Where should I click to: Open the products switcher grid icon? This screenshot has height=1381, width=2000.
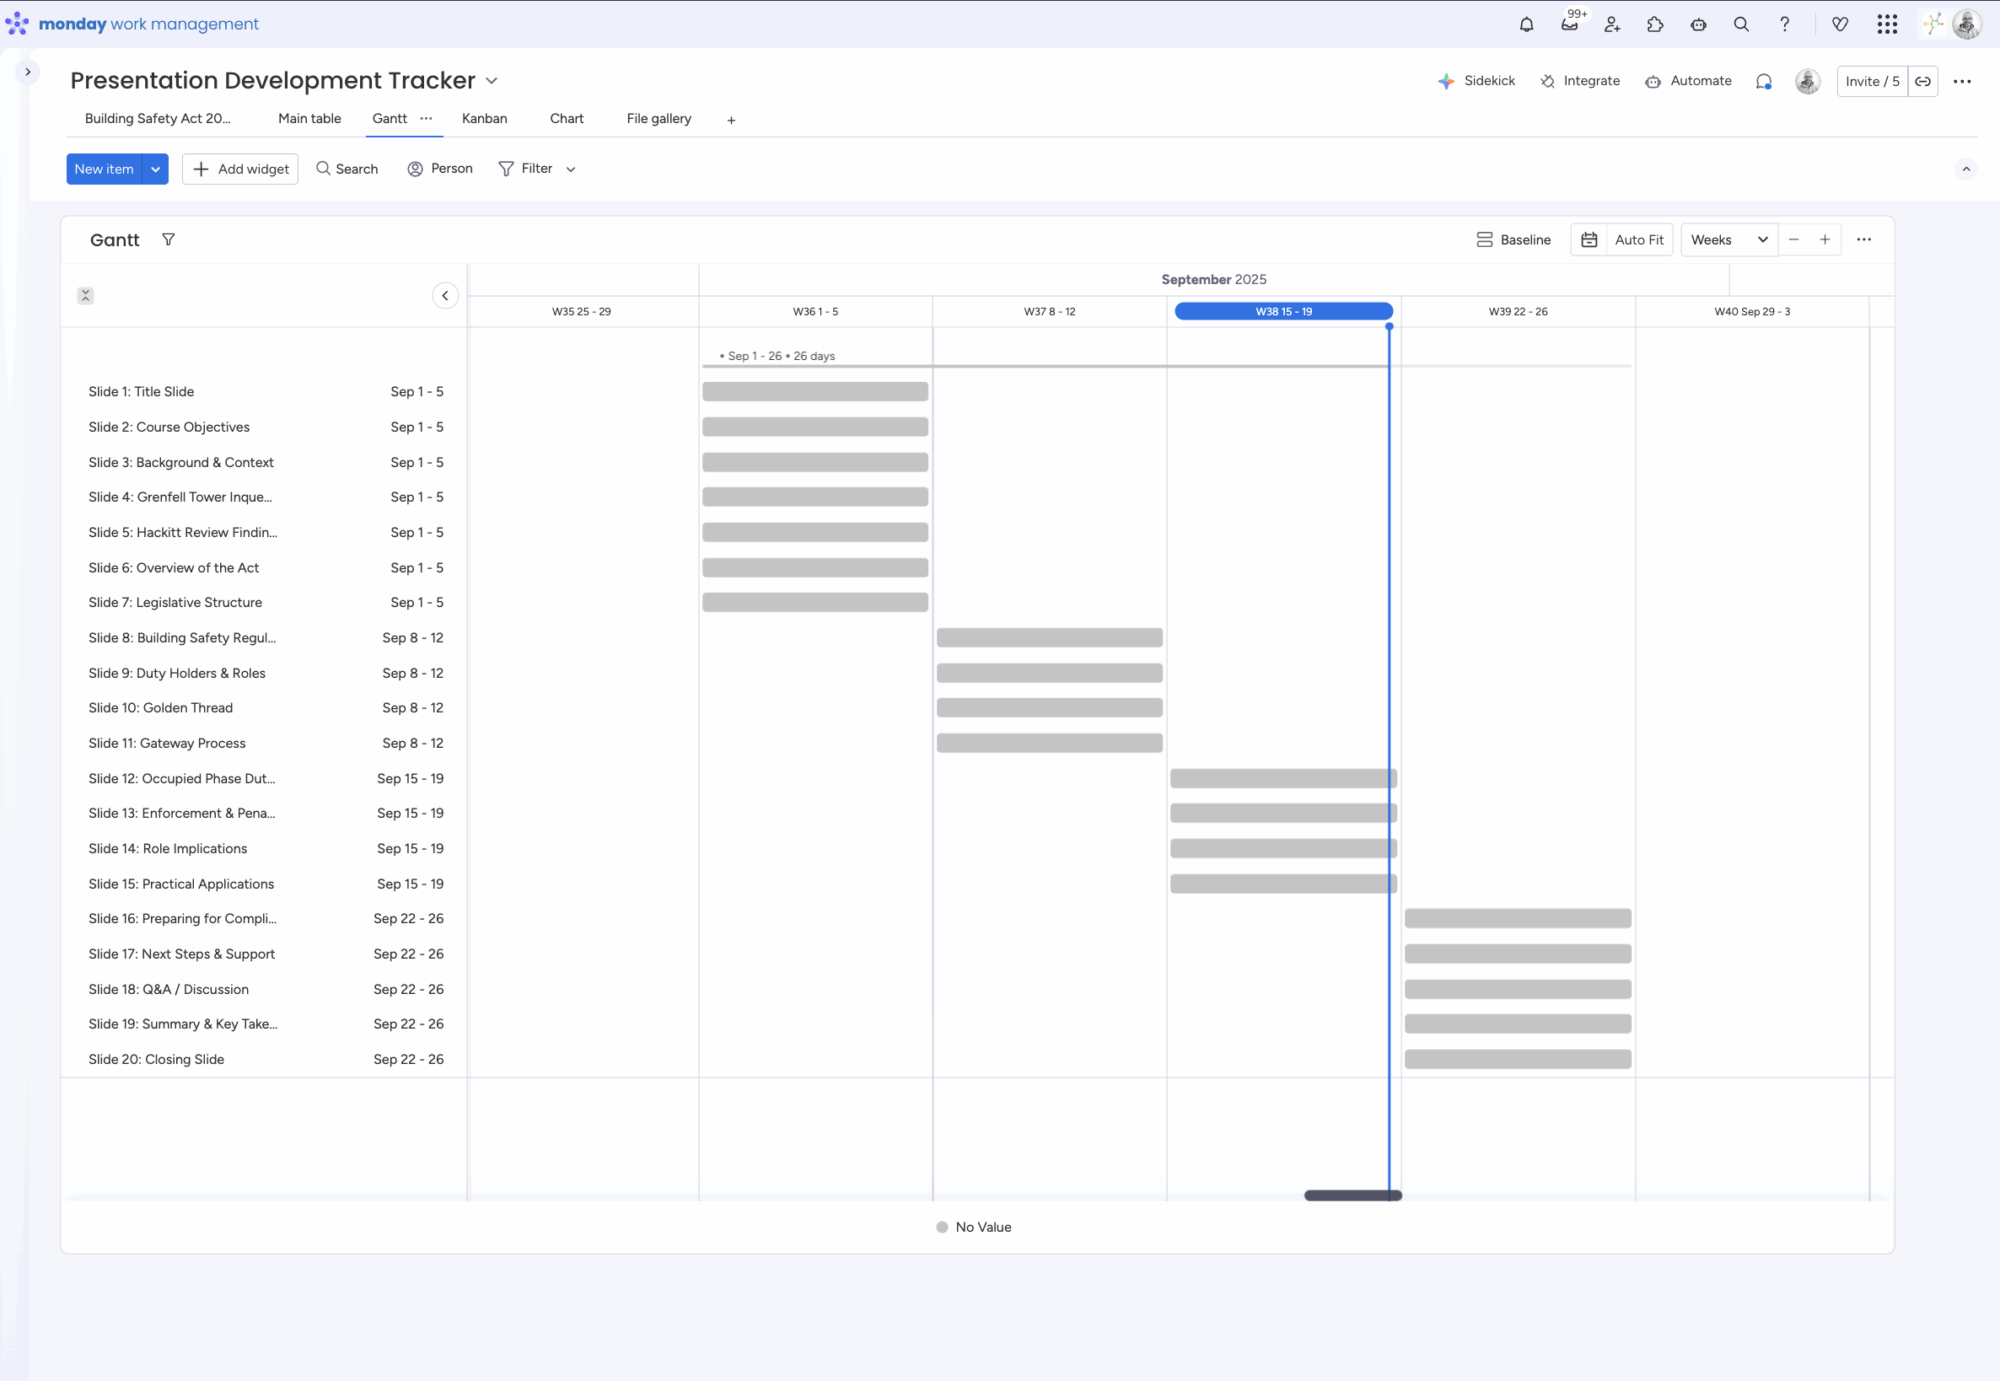(1887, 25)
